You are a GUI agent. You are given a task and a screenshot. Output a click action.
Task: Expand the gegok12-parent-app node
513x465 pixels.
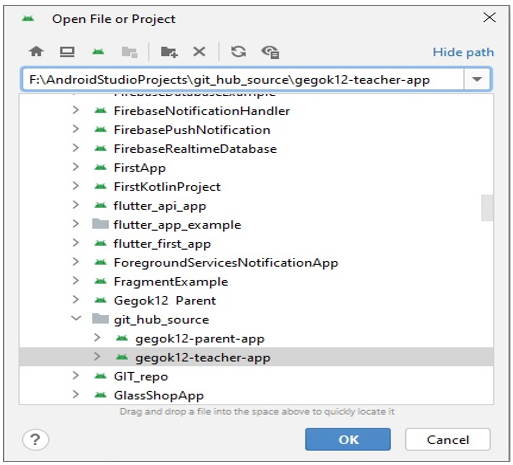tap(97, 338)
